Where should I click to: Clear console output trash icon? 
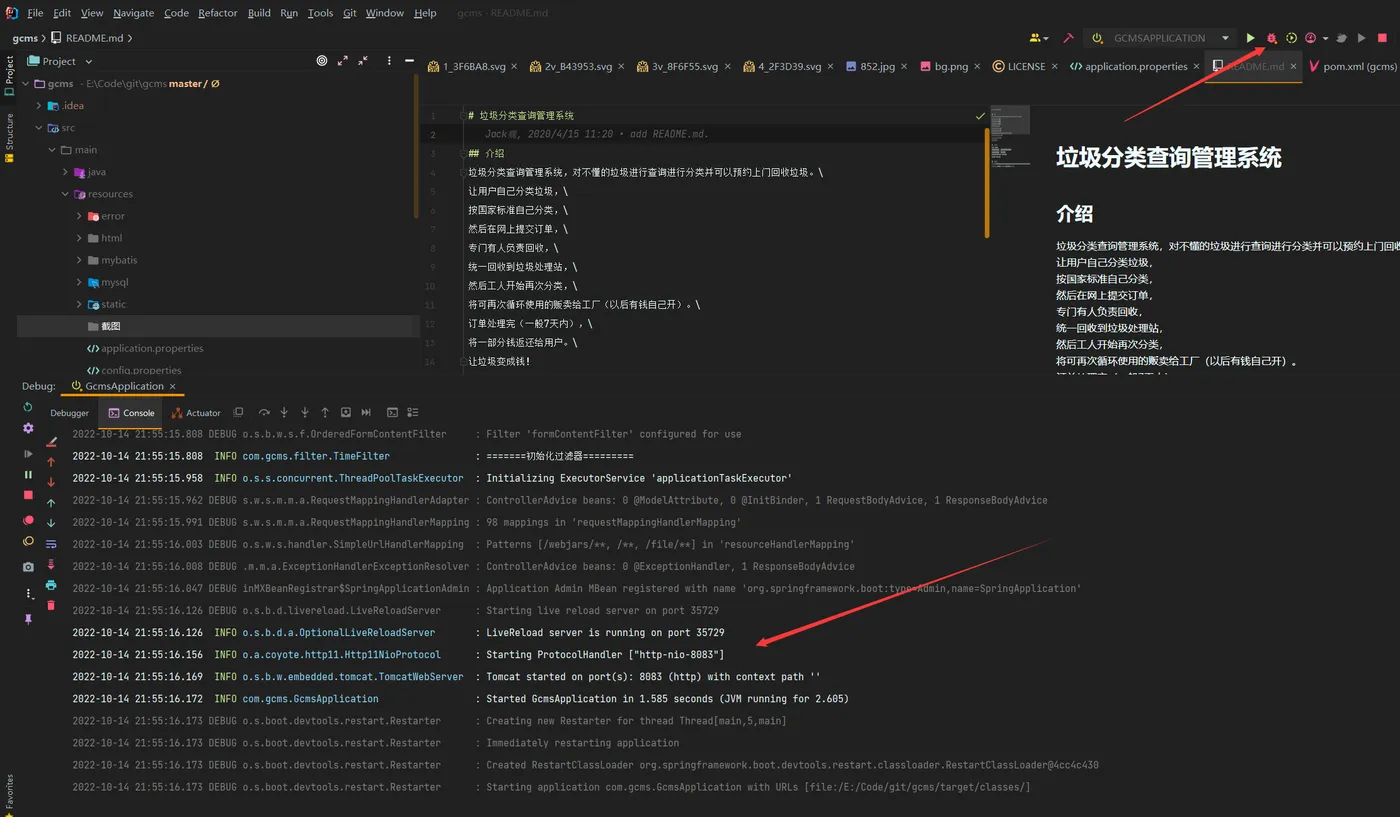click(x=52, y=606)
